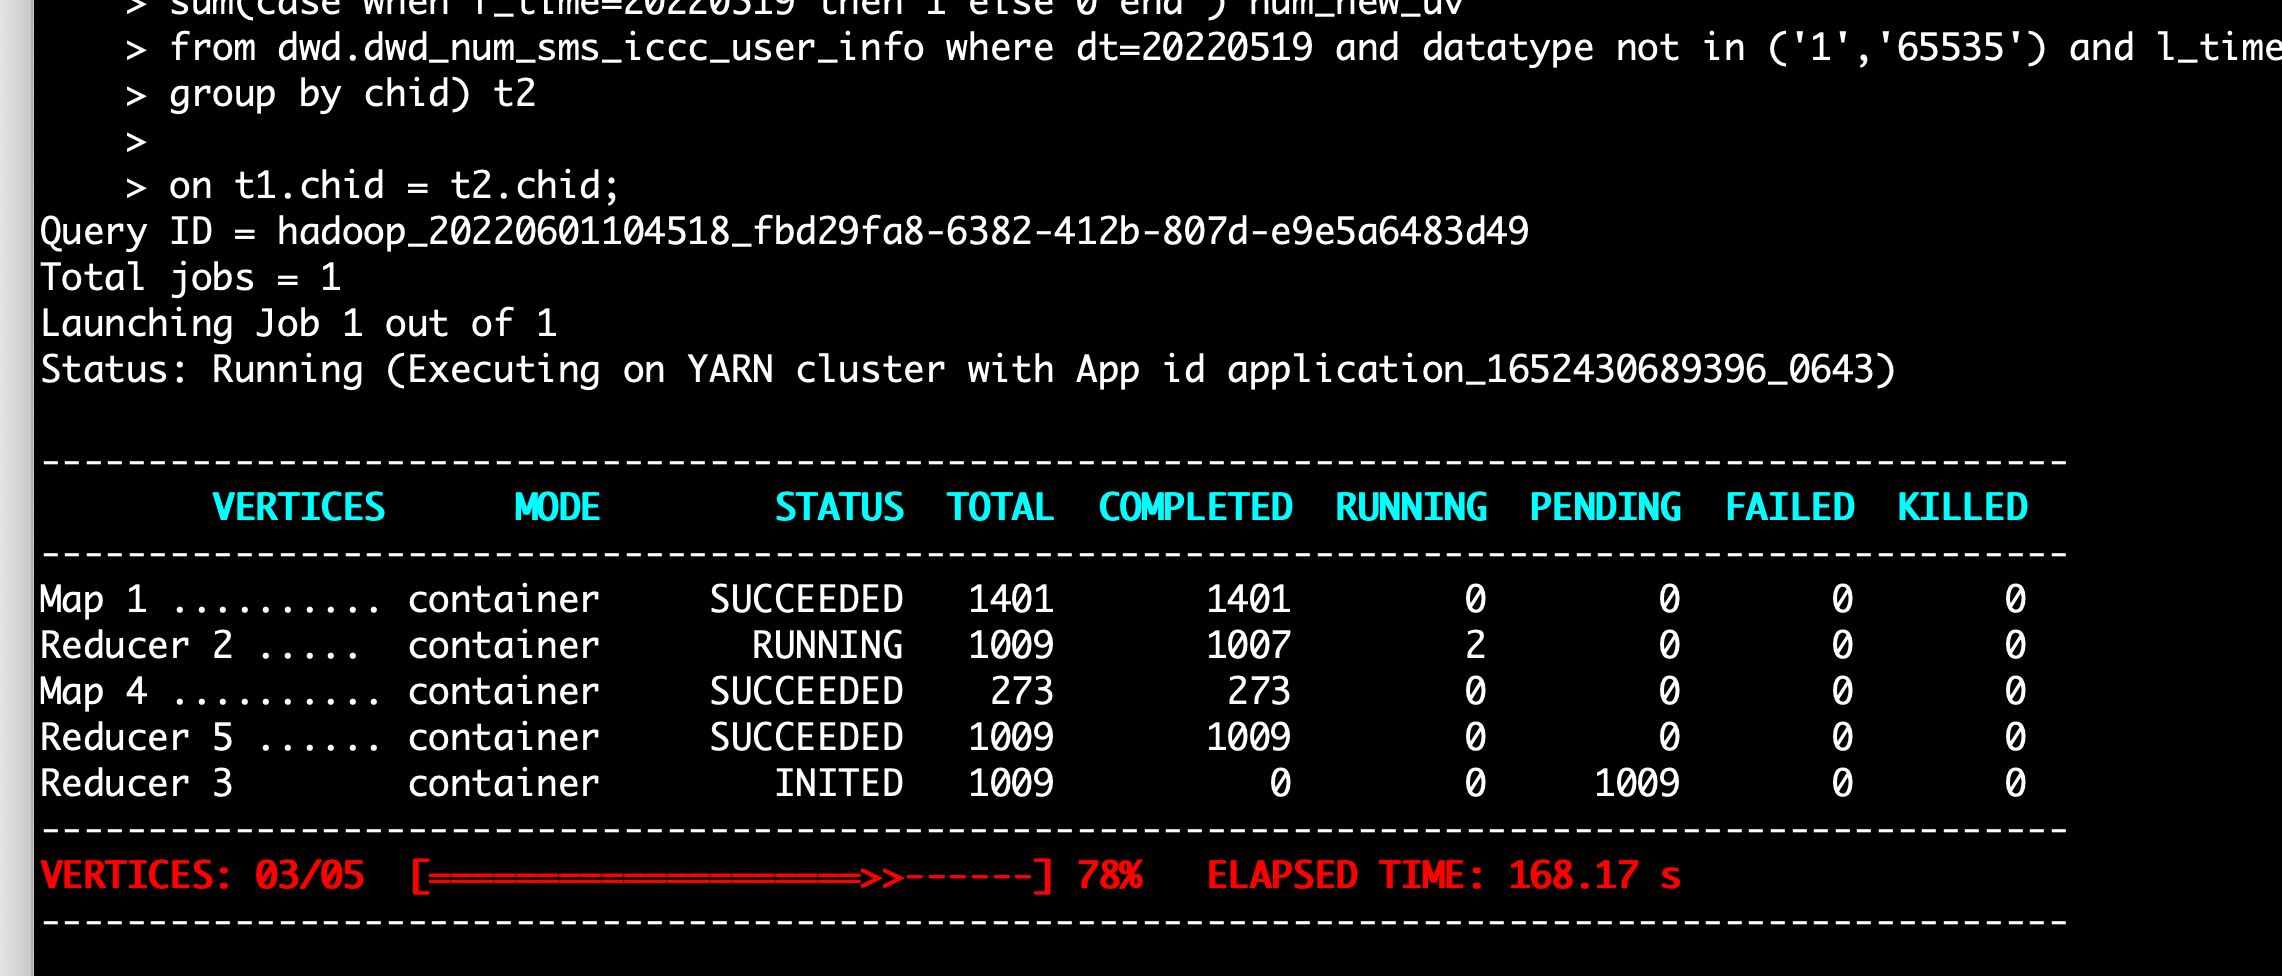Click completed value 1007 for Reducer 2
2282x976 pixels.
(x=1249, y=645)
